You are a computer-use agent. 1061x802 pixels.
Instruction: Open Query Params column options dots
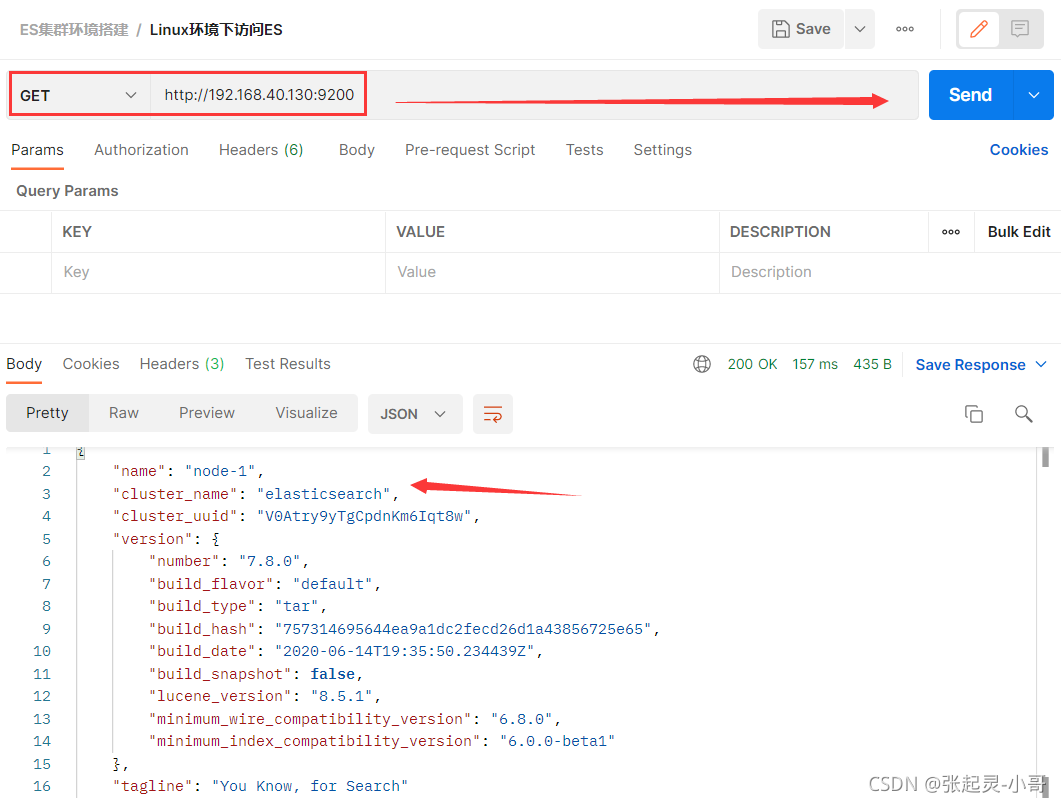(x=951, y=232)
